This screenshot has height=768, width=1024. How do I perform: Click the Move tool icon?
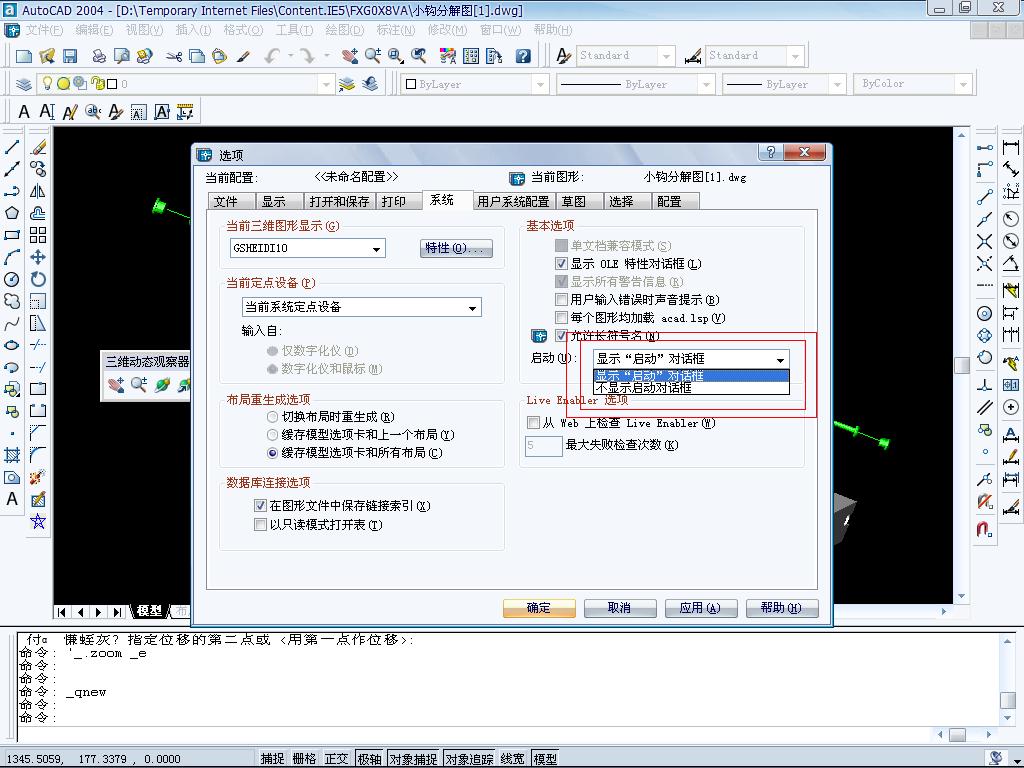pyautogui.click(x=38, y=257)
